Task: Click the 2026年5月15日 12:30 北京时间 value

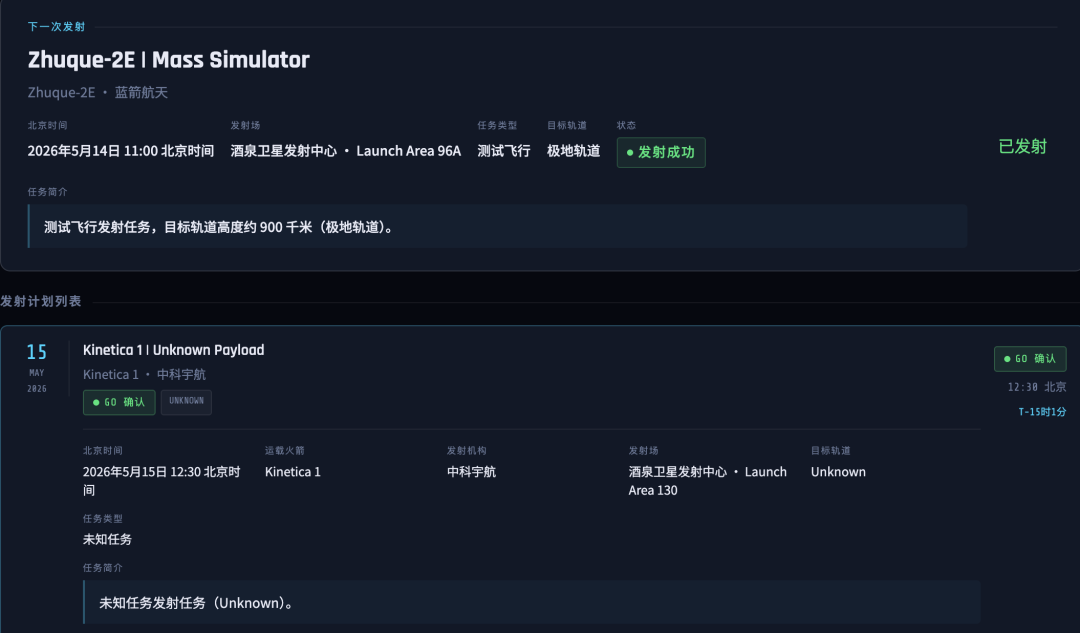Action: (162, 481)
